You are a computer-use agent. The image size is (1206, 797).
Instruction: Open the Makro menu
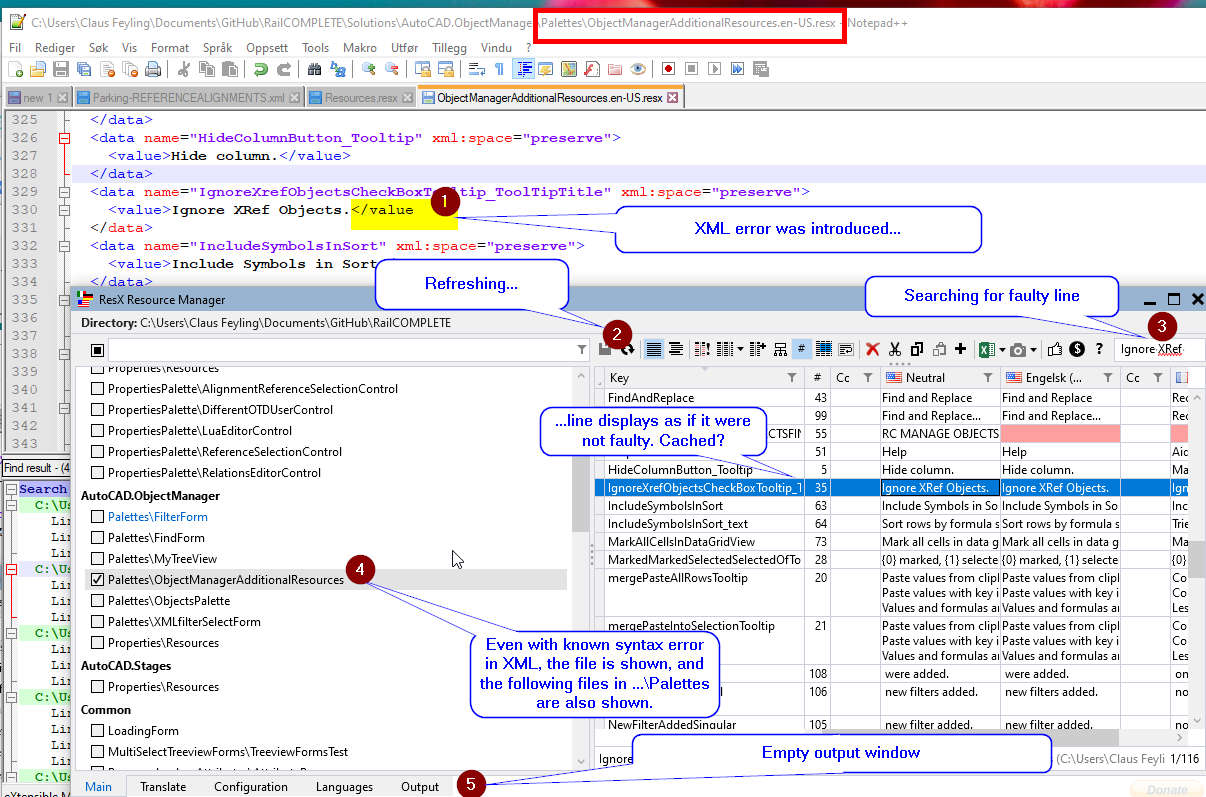360,47
